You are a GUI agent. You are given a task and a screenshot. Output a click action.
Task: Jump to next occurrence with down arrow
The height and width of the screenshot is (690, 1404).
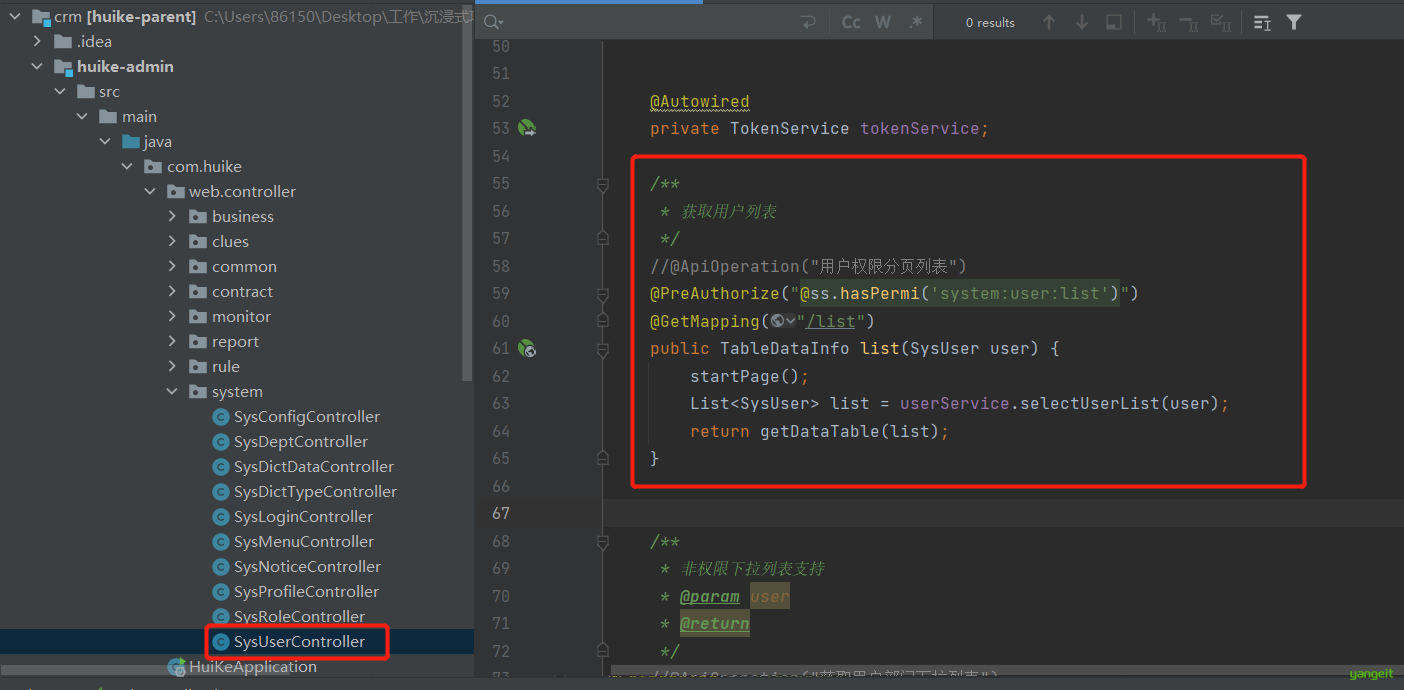pos(1082,22)
